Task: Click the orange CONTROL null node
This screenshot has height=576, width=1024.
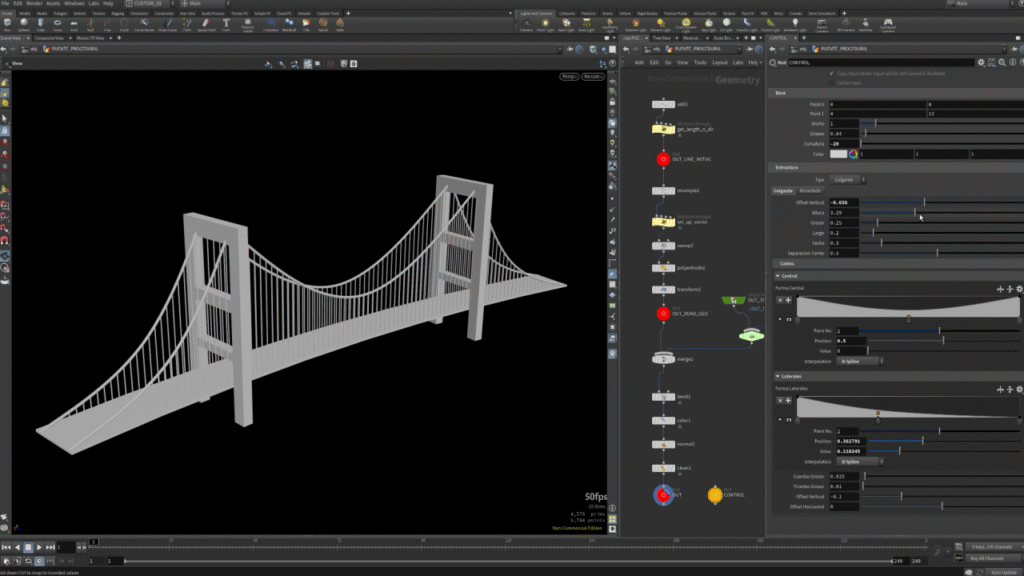Action: click(715, 494)
